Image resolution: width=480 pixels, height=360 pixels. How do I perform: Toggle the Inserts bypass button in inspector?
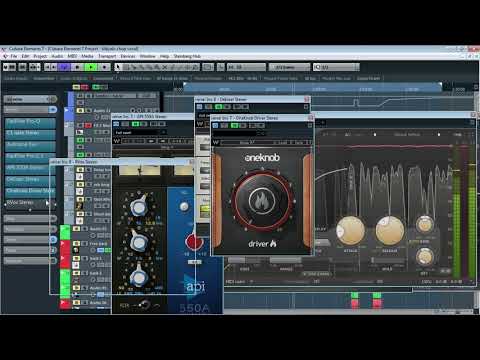[53, 109]
